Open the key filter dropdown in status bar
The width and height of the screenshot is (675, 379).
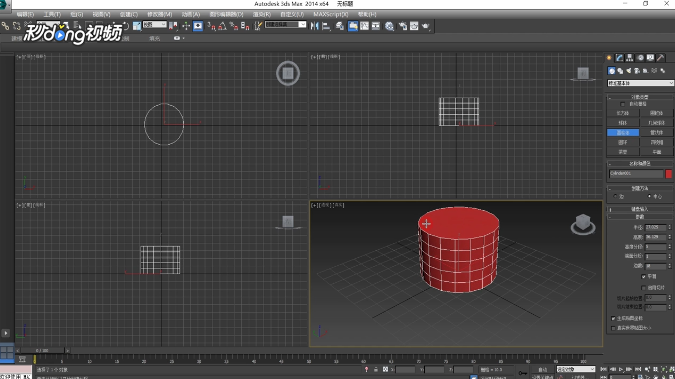[x=576, y=370]
